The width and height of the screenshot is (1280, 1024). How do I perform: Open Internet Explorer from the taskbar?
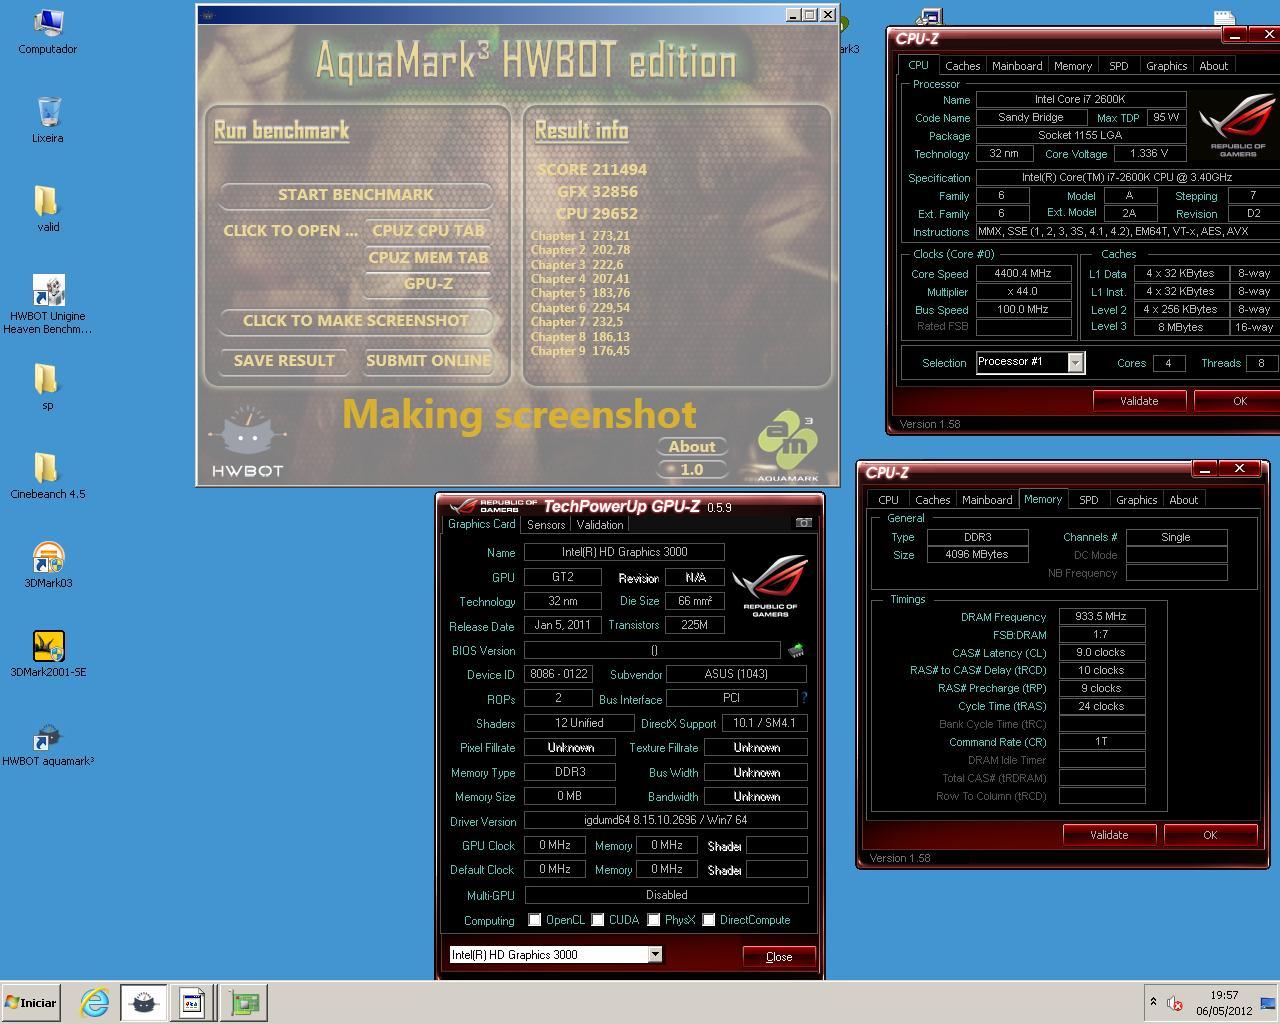click(x=94, y=1002)
